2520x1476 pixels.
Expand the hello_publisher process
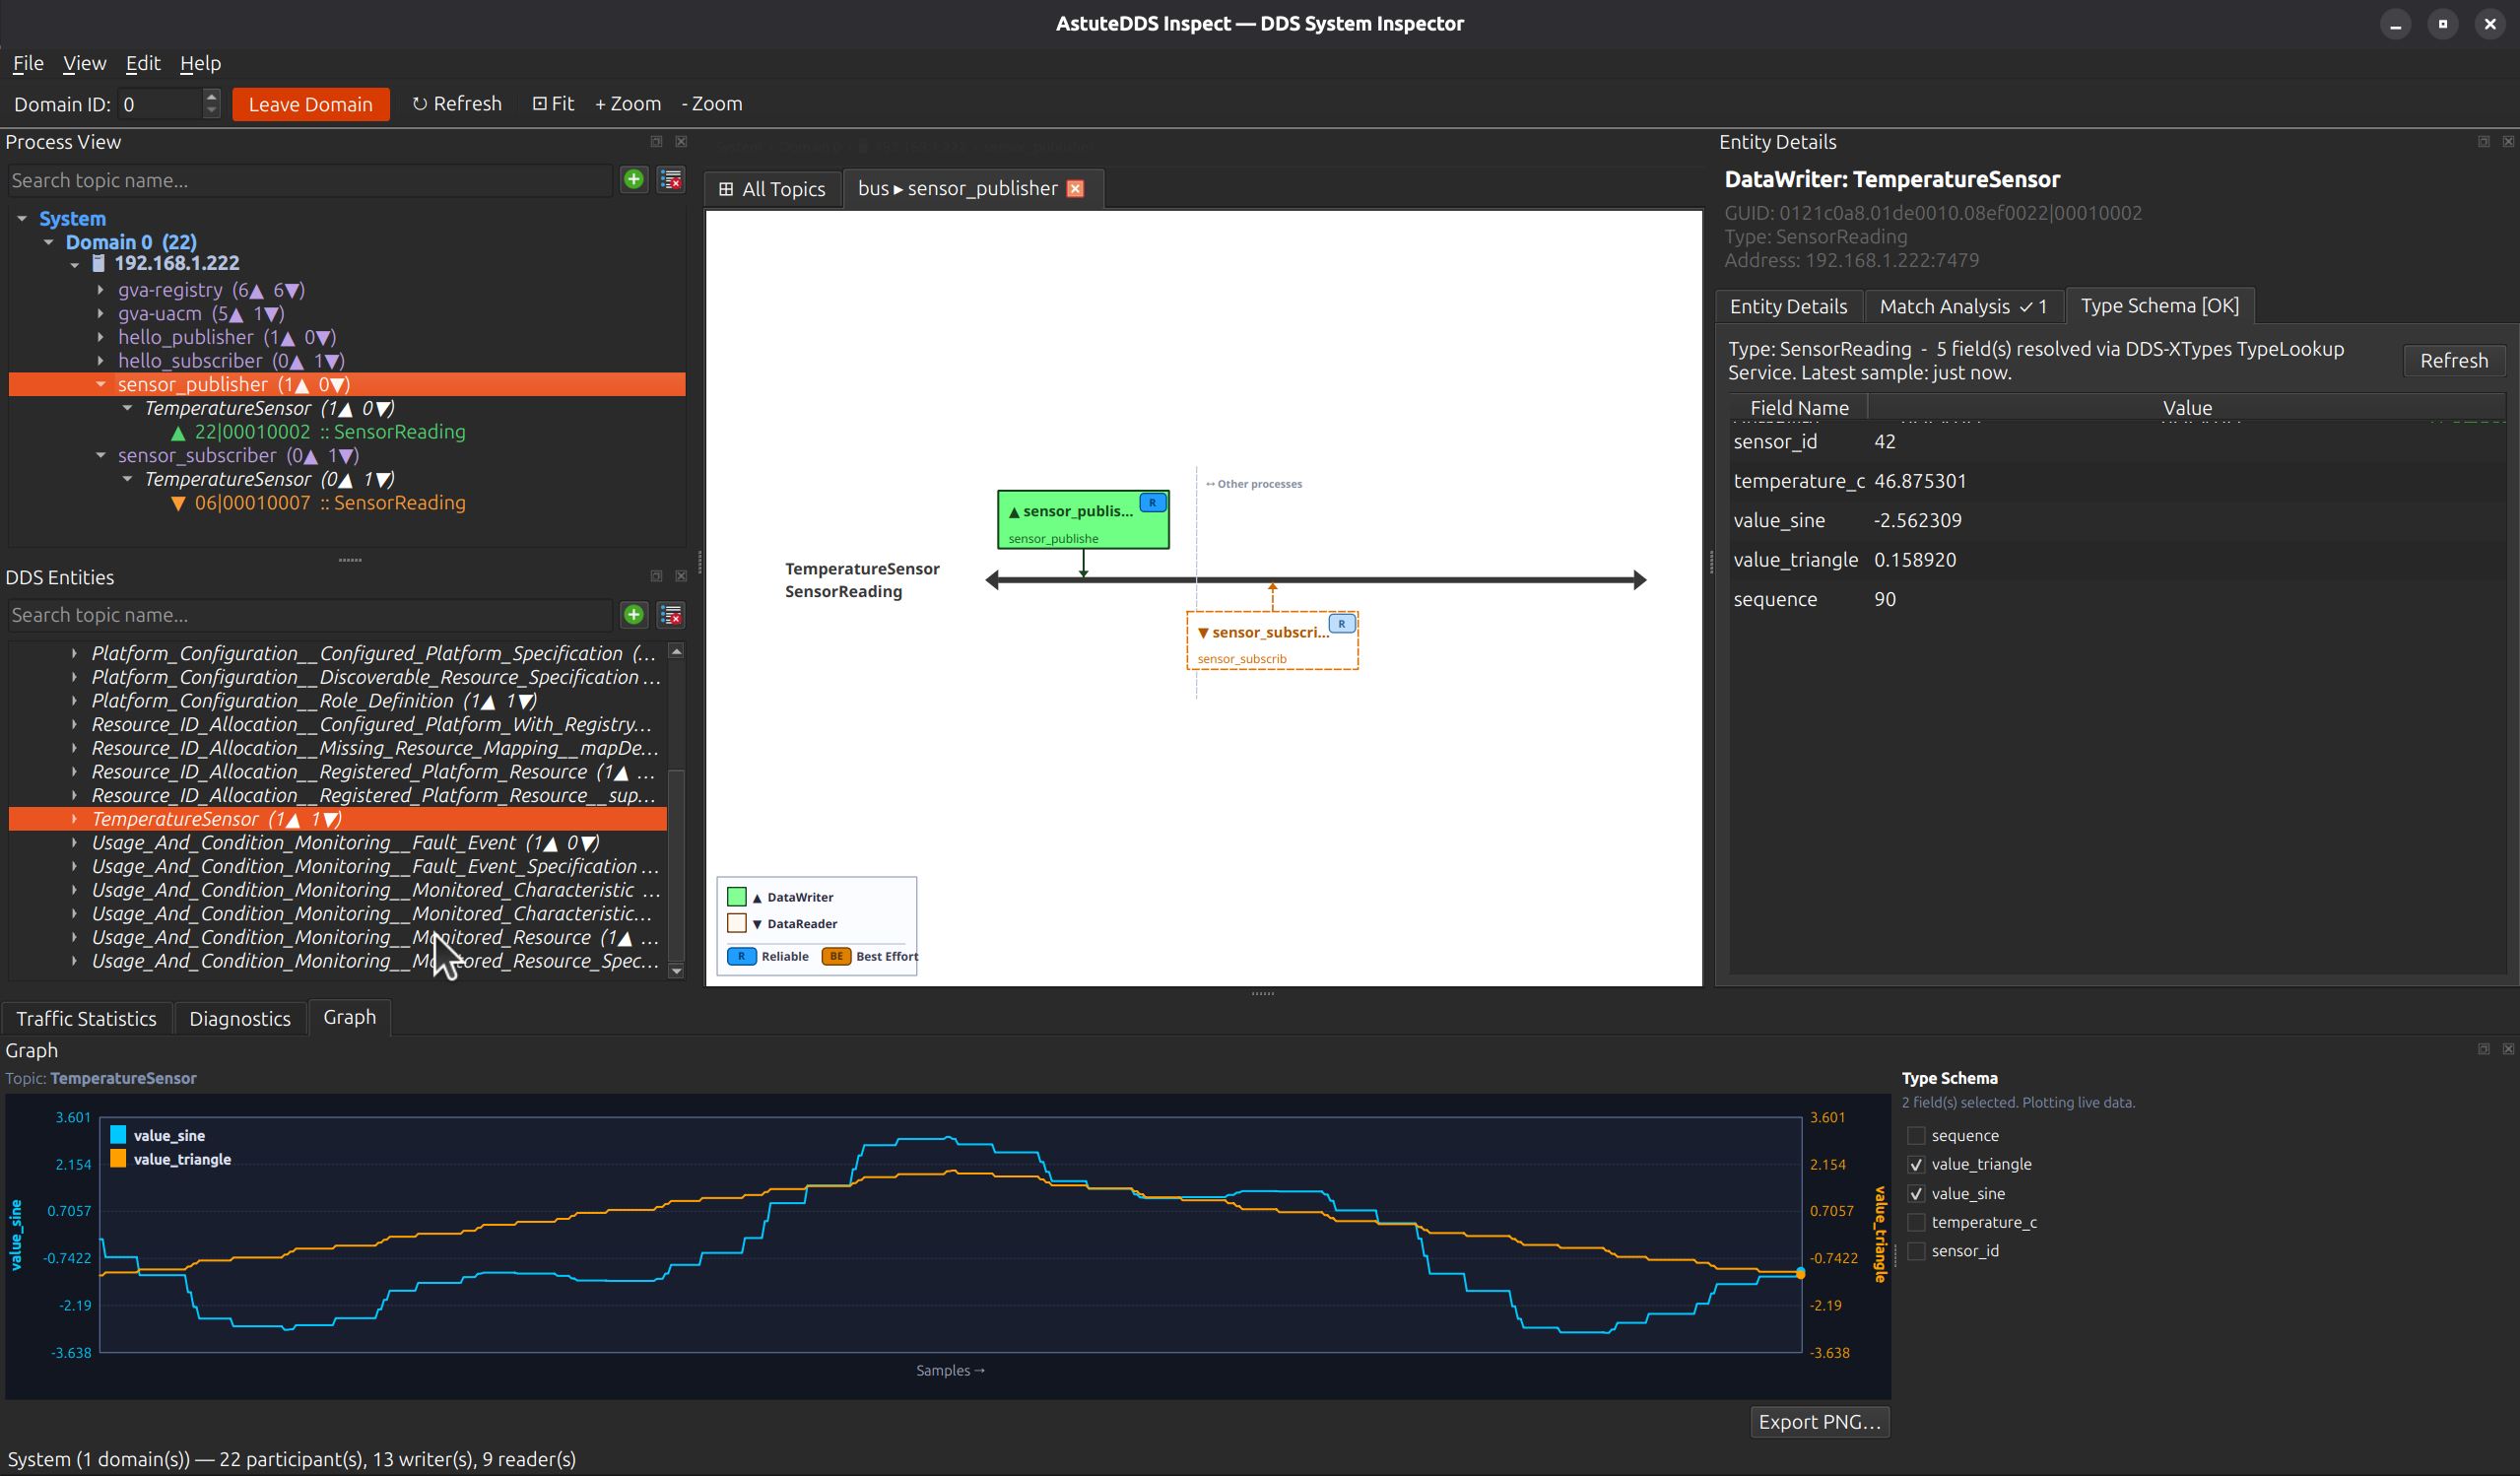(101, 337)
